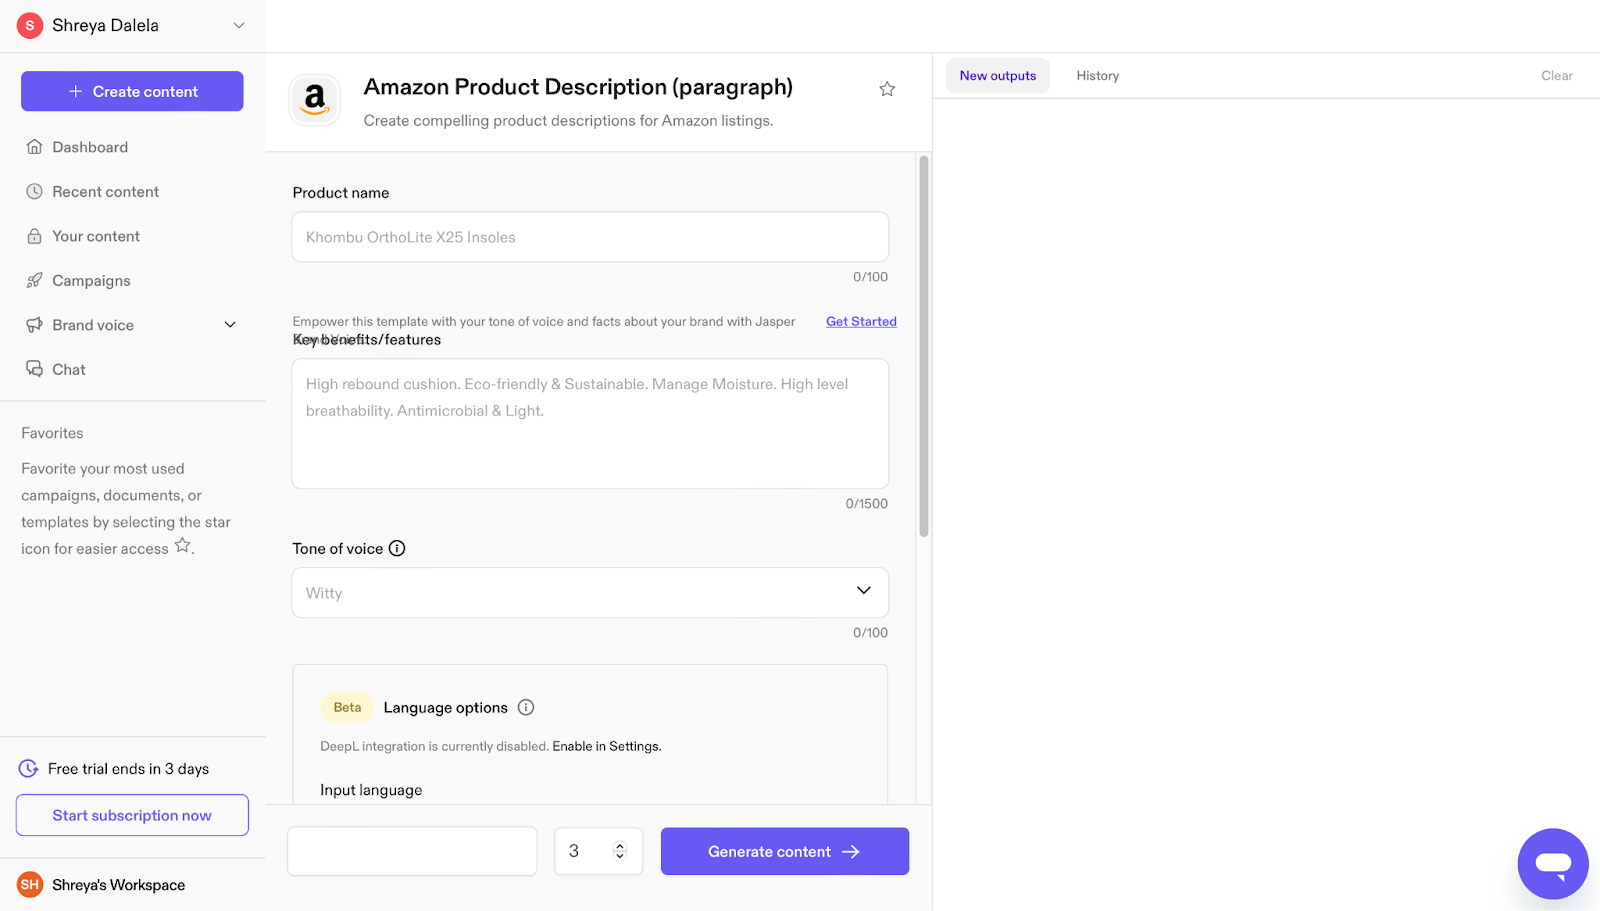Click the arrow on Generate content
Screen dimensions: 1600x911
(x=851, y=852)
